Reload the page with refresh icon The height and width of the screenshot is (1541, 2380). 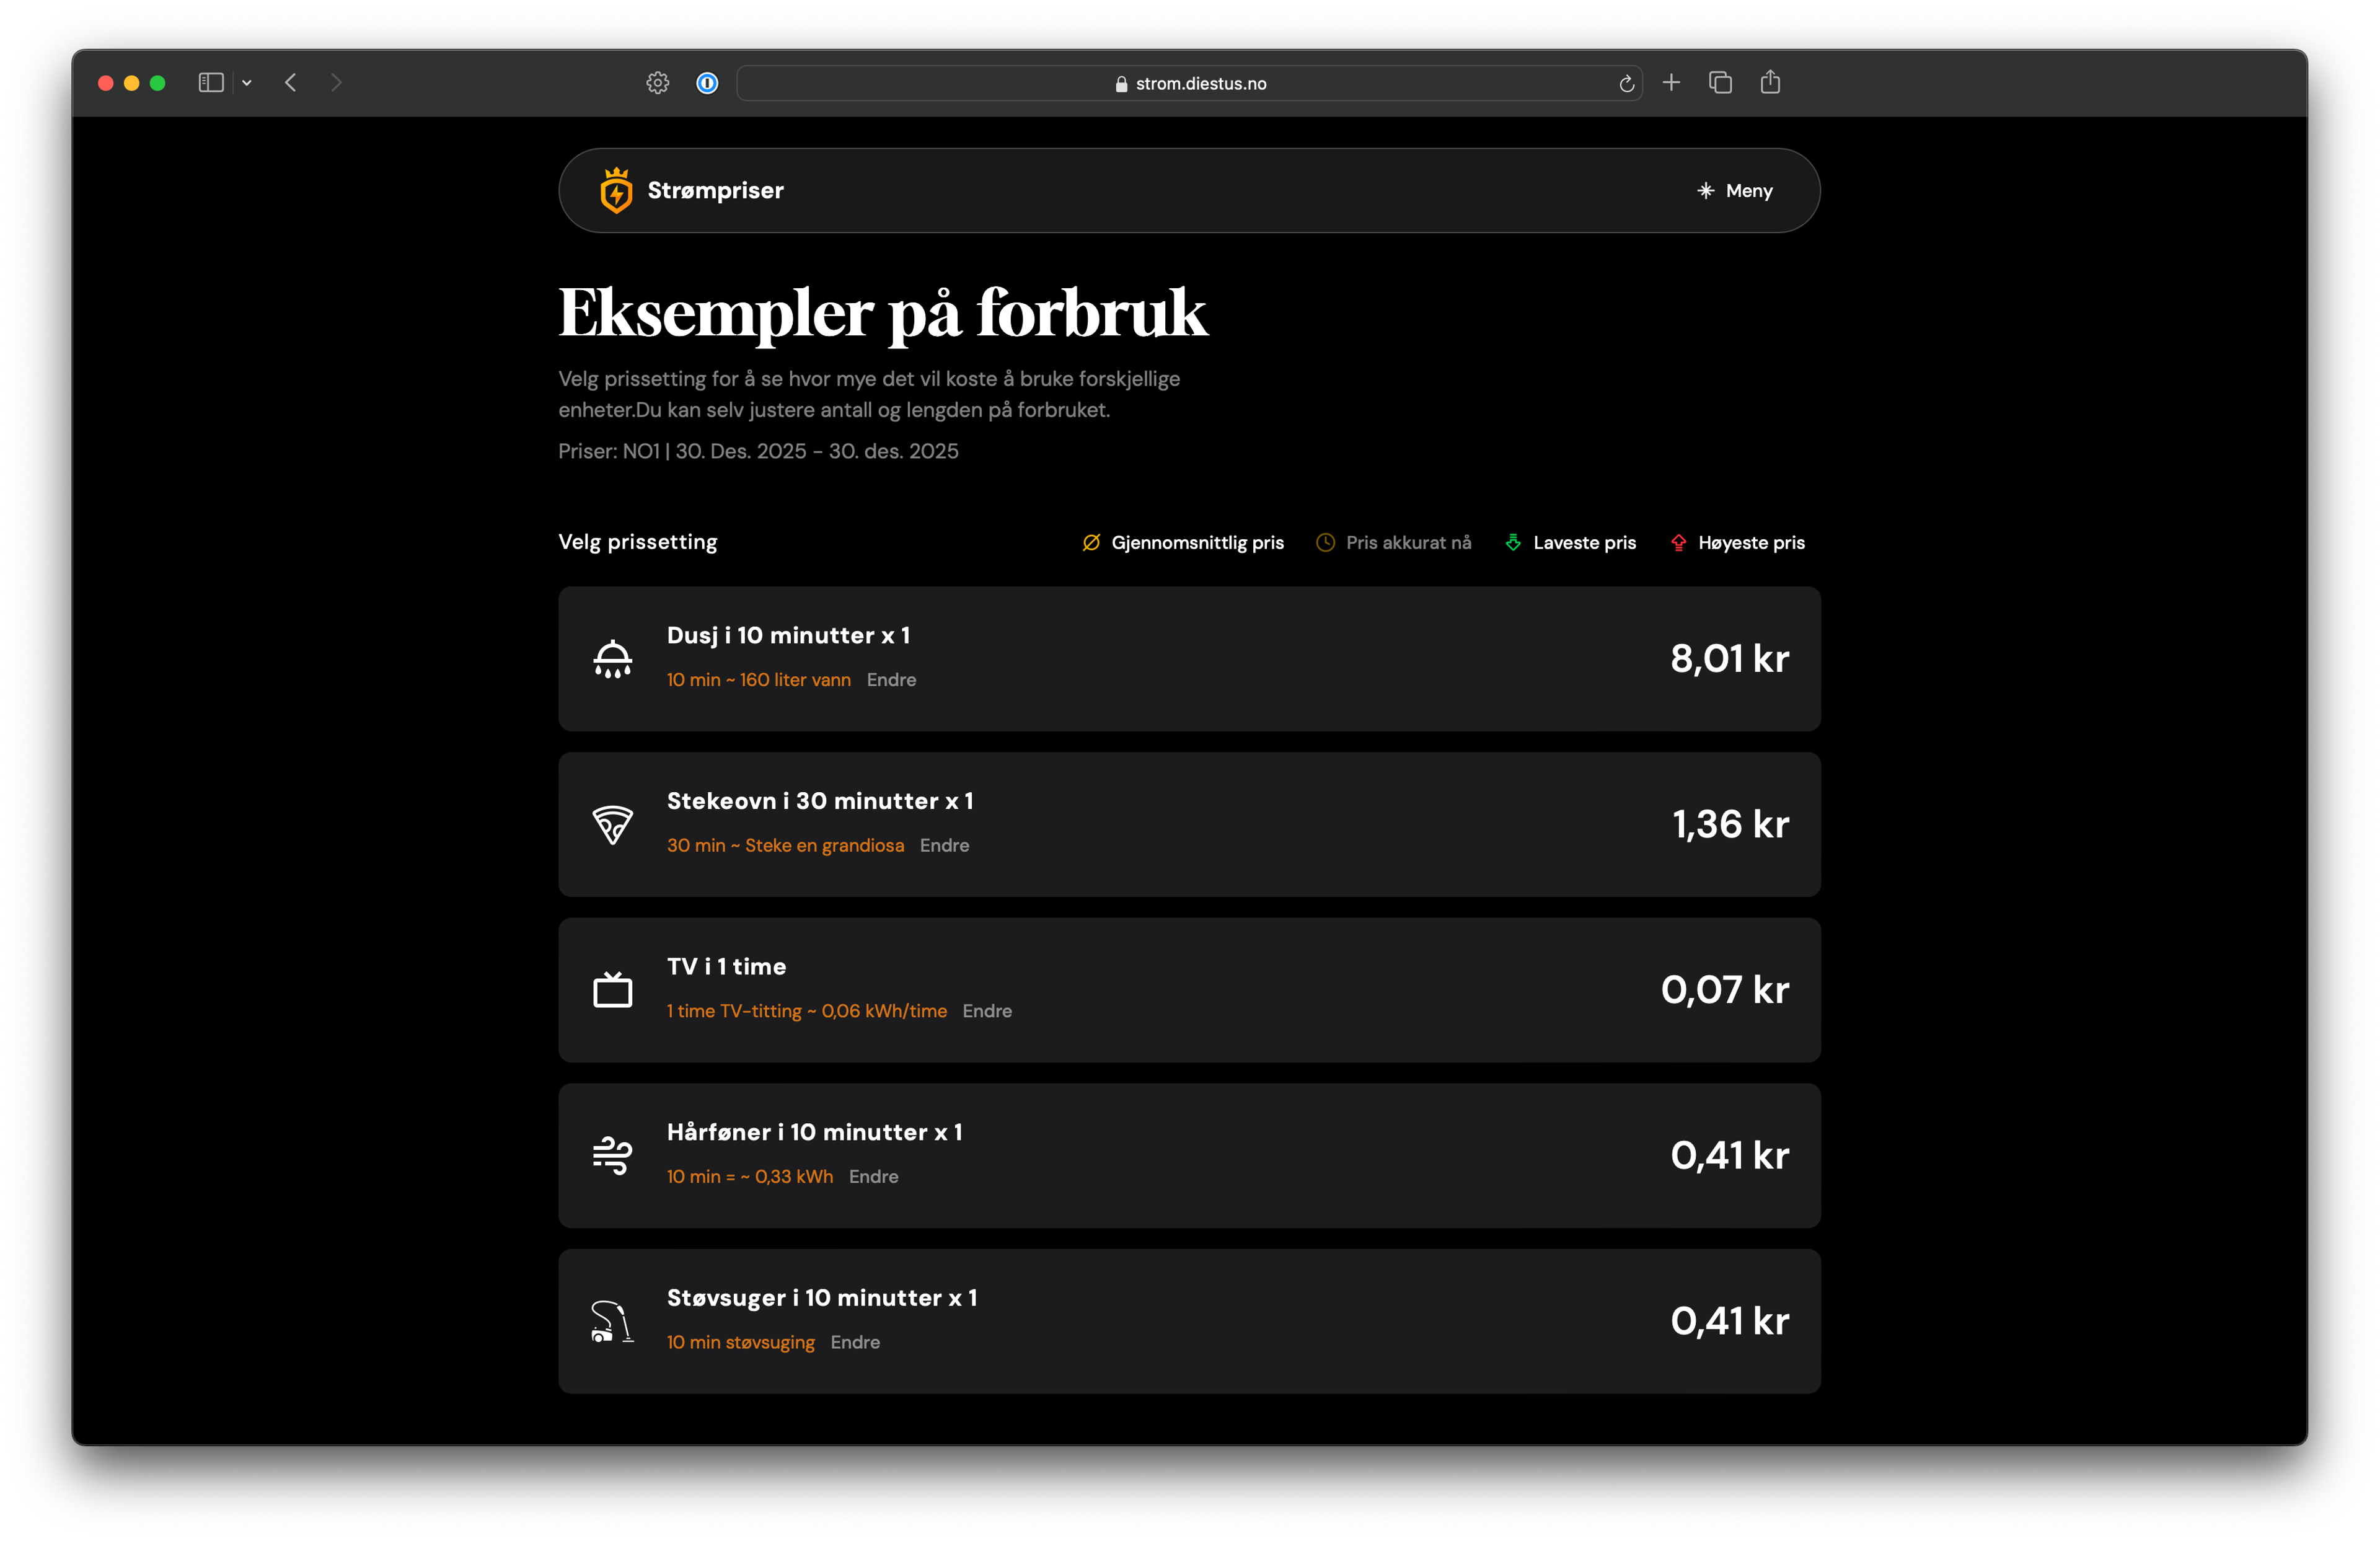[x=1626, y=84]
